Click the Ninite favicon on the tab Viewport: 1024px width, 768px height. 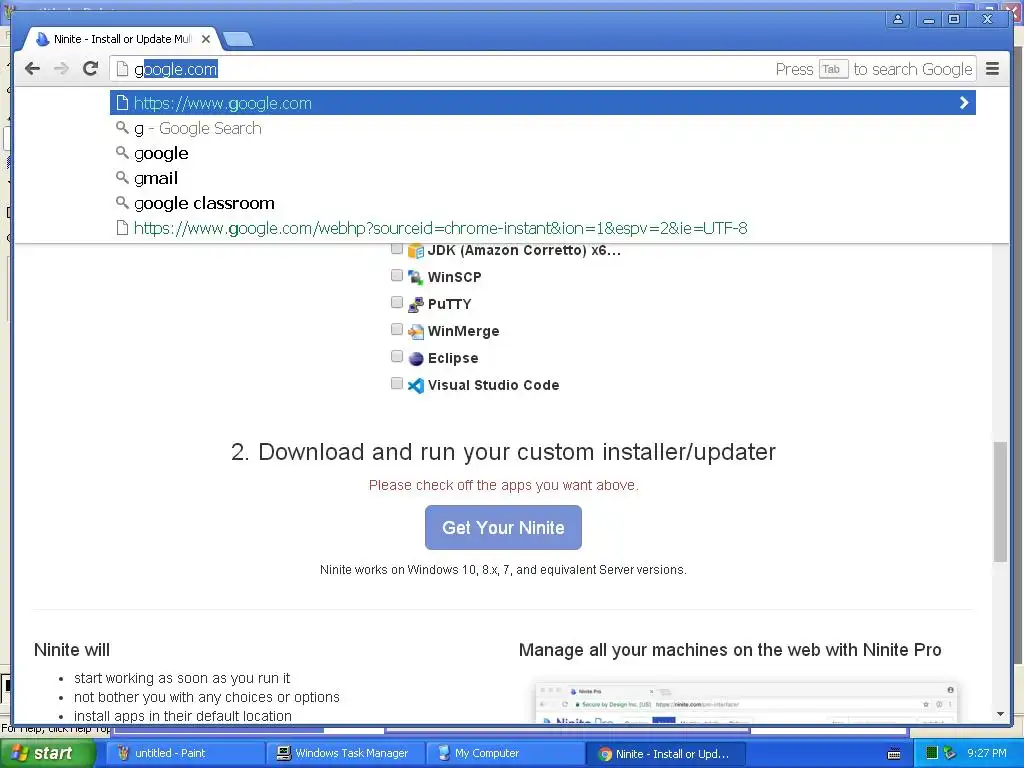point(42,39)
